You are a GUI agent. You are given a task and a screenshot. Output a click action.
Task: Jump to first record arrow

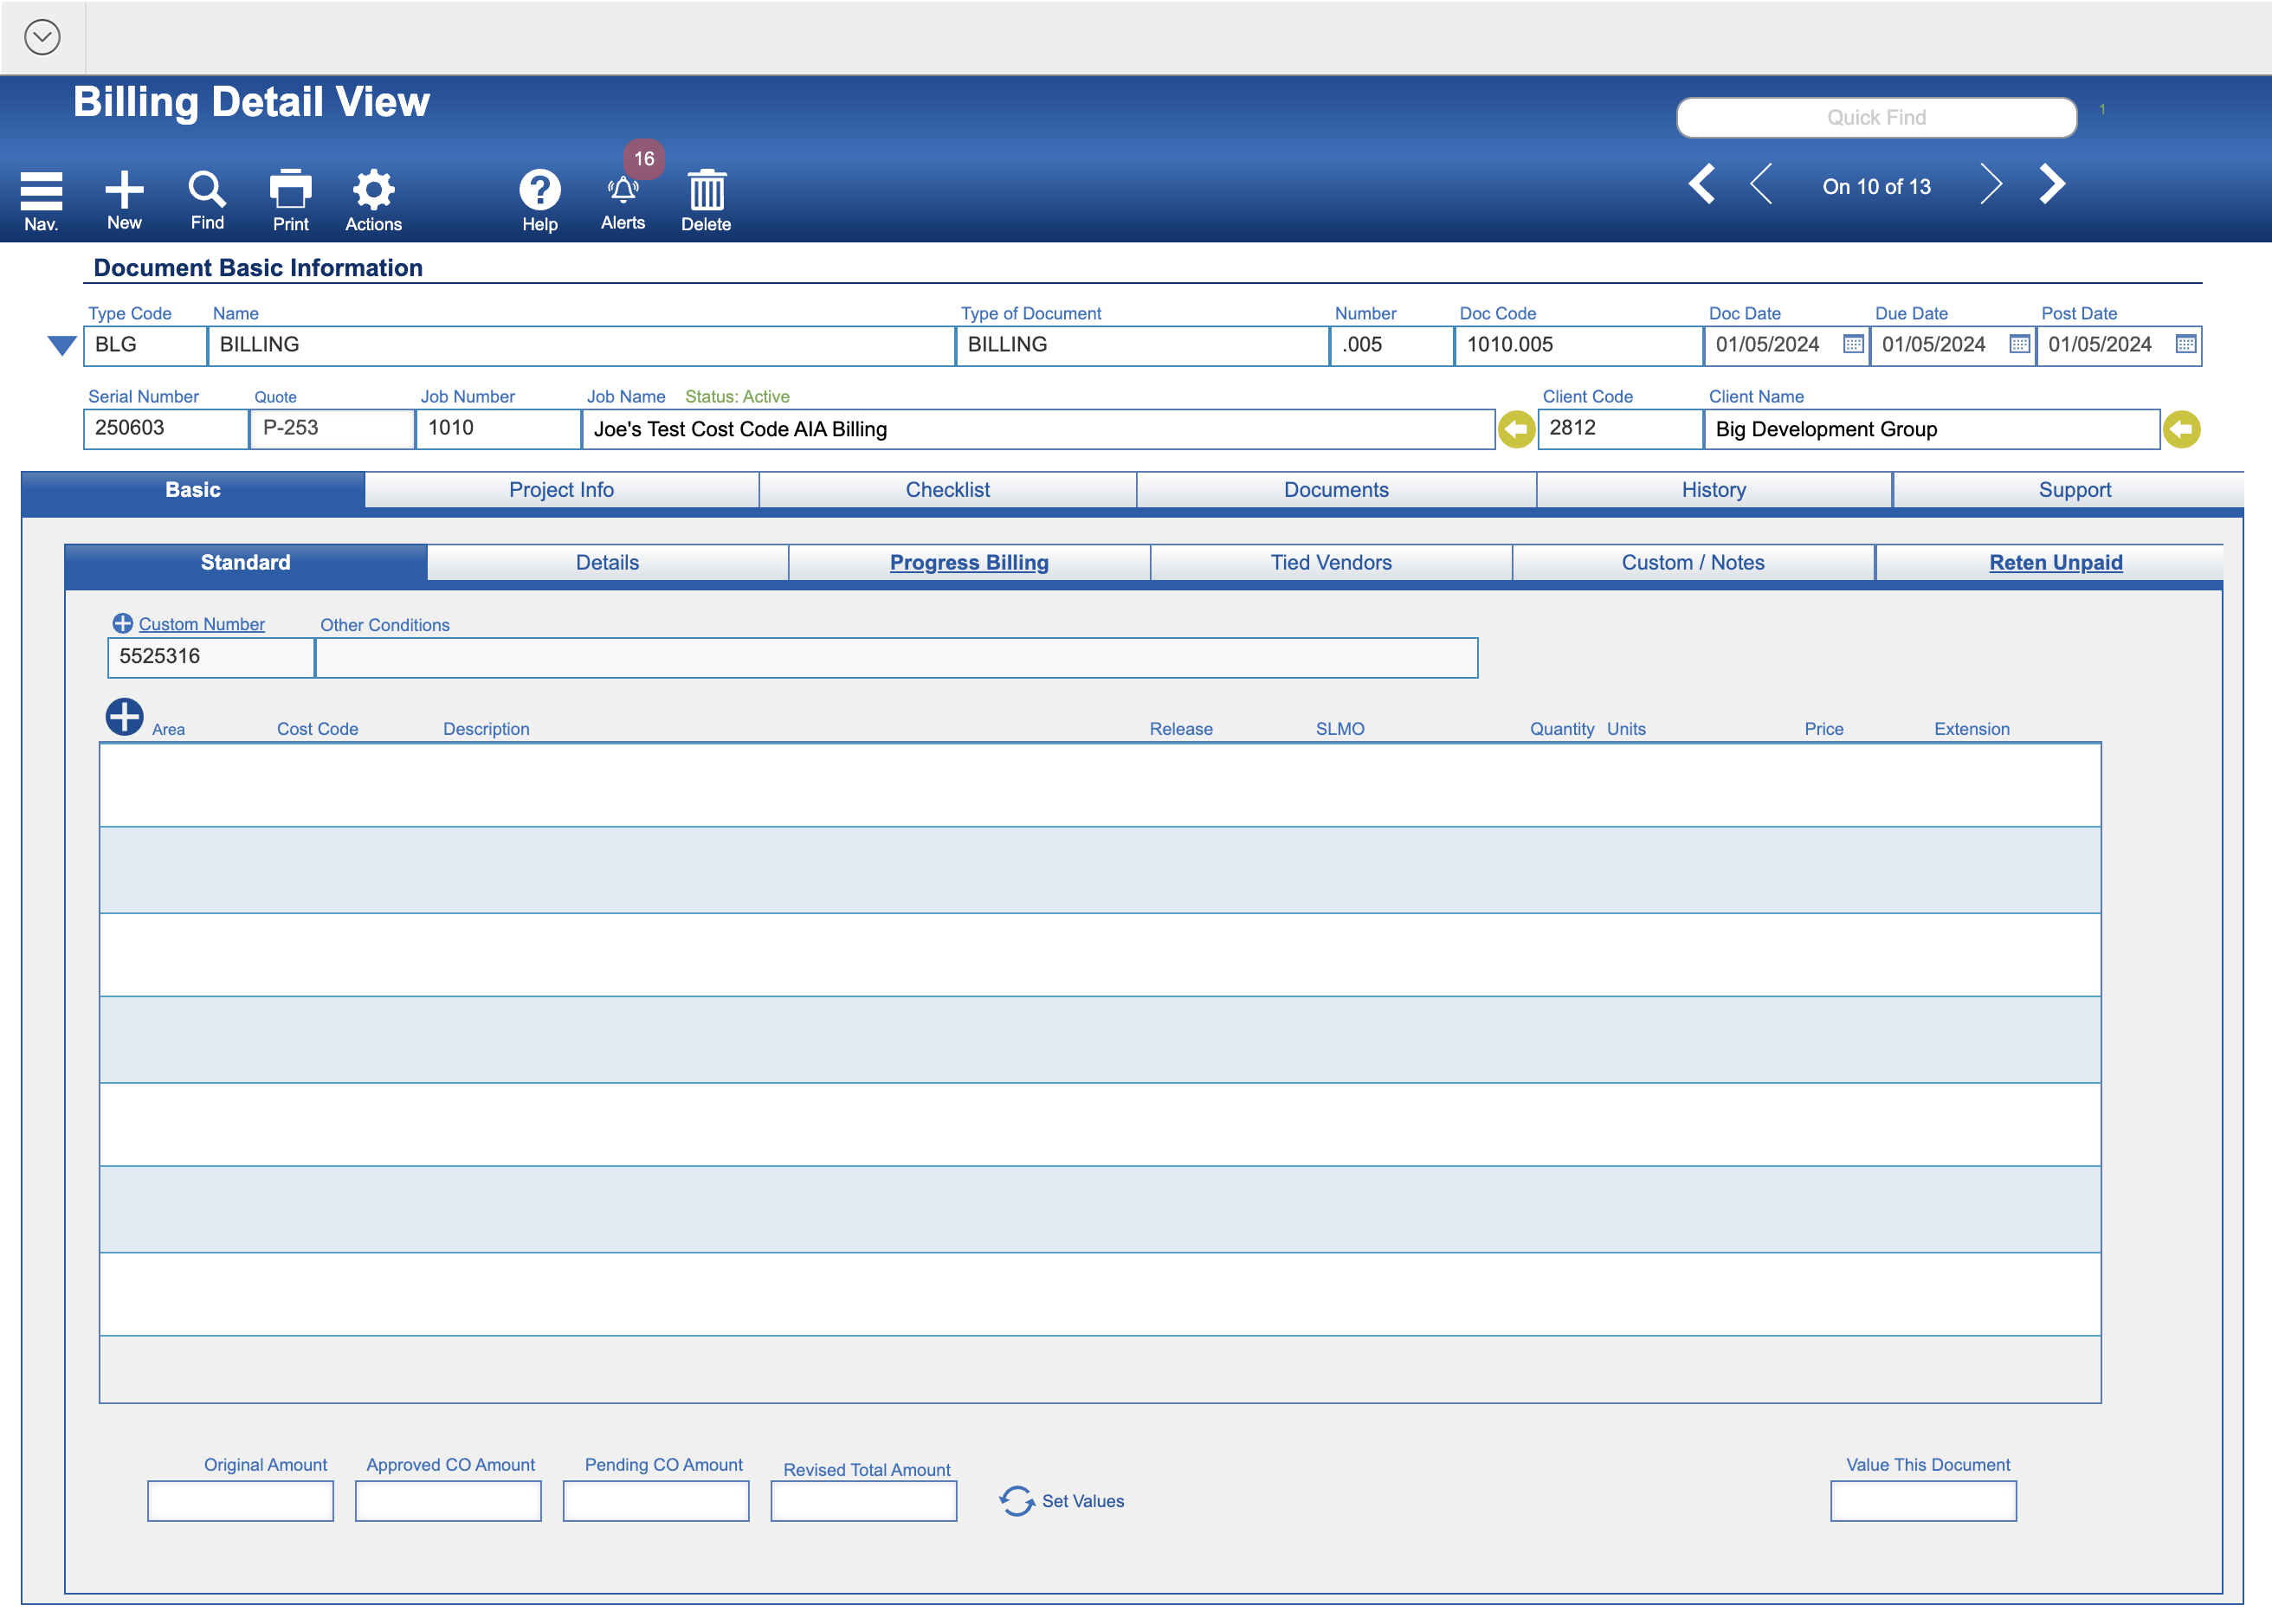tap(1702, 184)
